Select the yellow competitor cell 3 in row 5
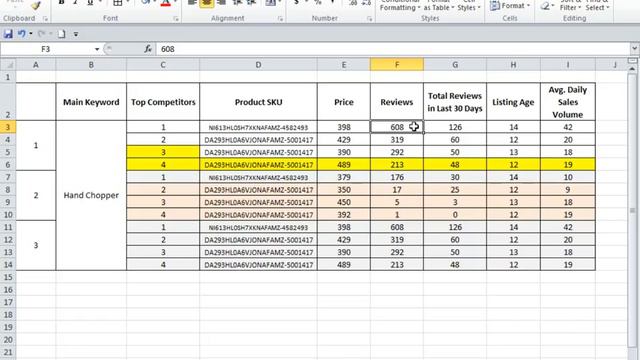Image resolution: width=640 pixels, height=360 pixels. [163, 152]
